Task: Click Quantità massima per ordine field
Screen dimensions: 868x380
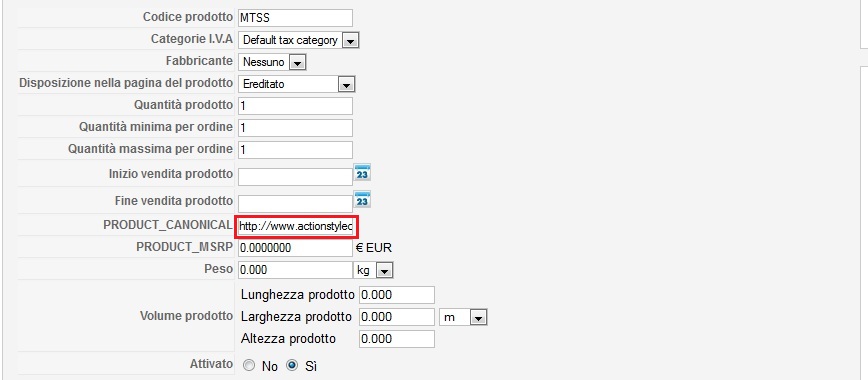Action: (295, 150)
